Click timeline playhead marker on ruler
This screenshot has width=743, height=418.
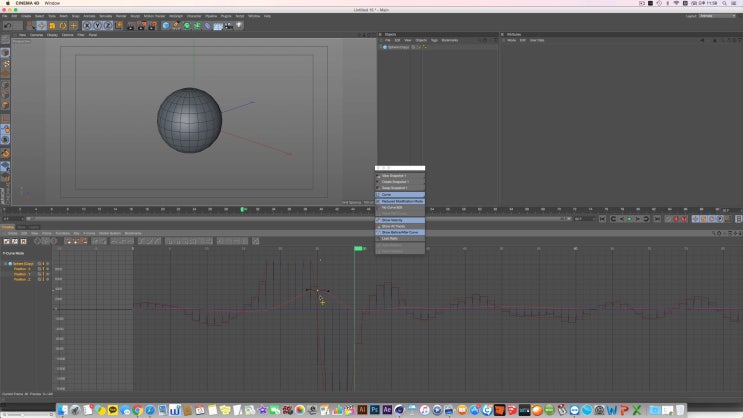243,209
